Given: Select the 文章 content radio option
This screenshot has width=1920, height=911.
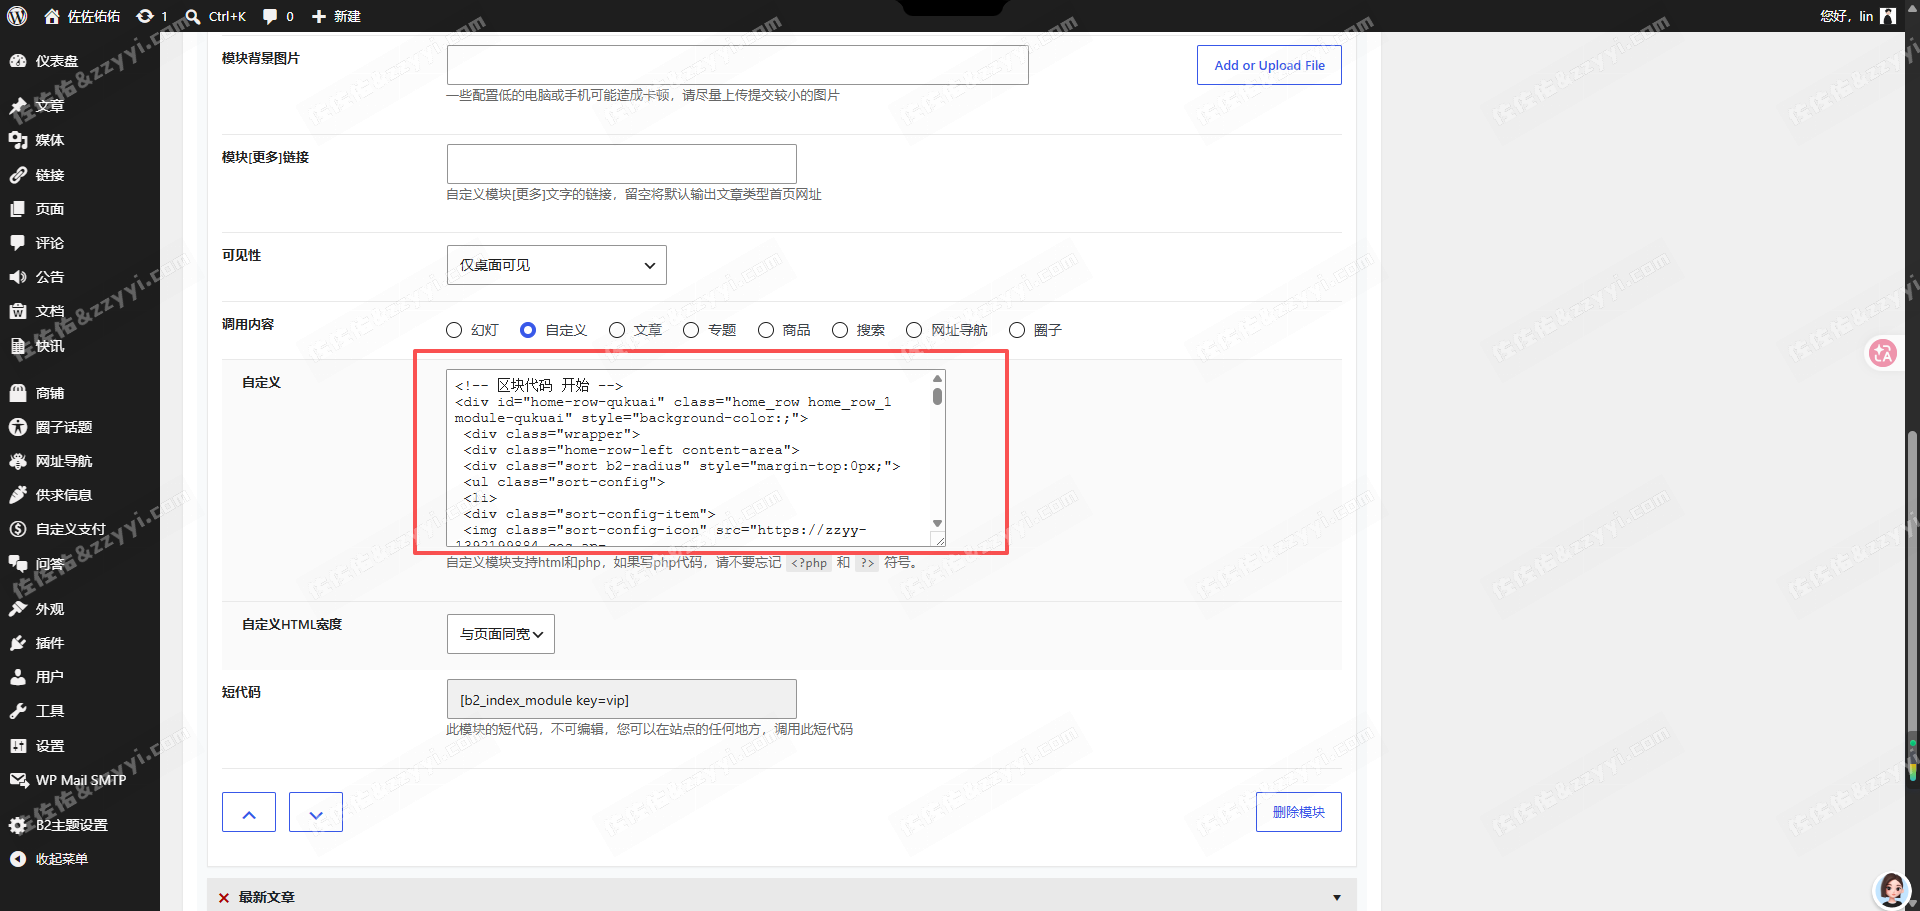Looking at the screenshot, I should (x=617, y=330).
